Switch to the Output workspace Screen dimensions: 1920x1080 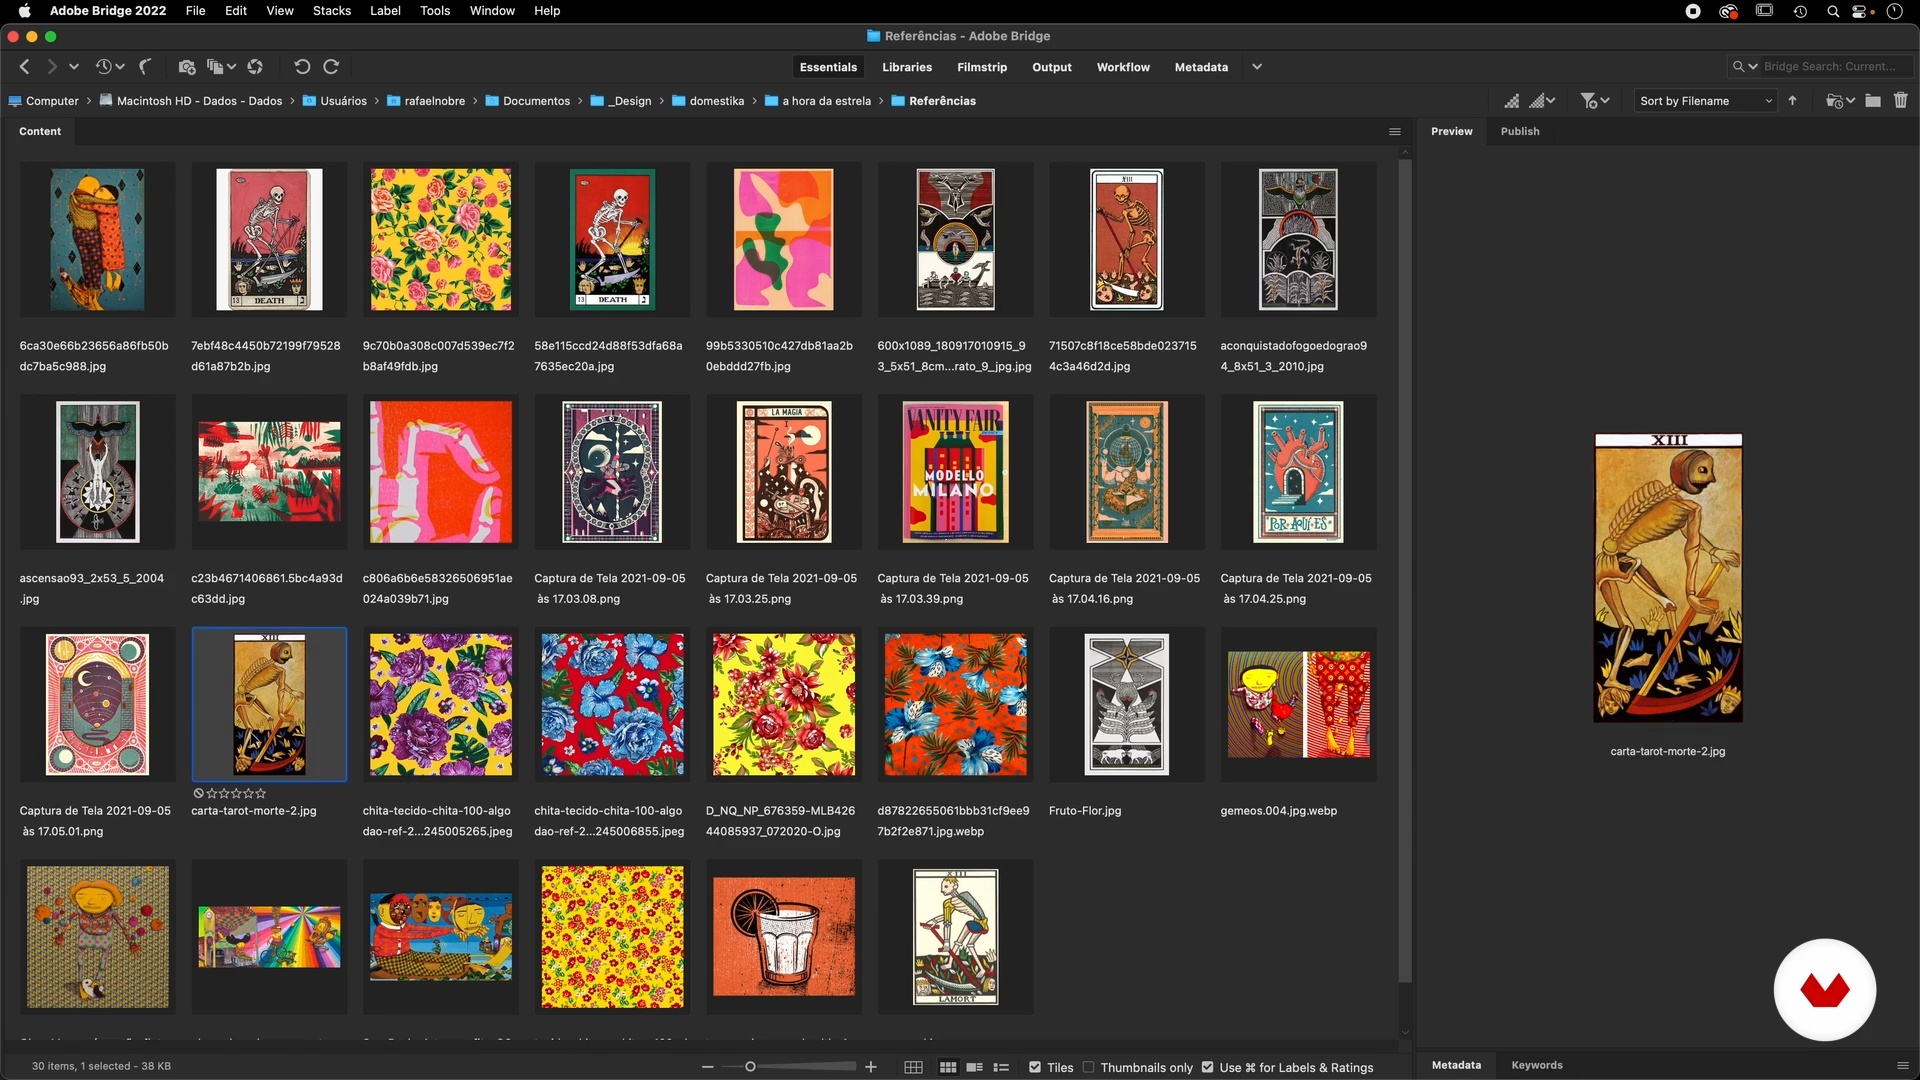1052,67
